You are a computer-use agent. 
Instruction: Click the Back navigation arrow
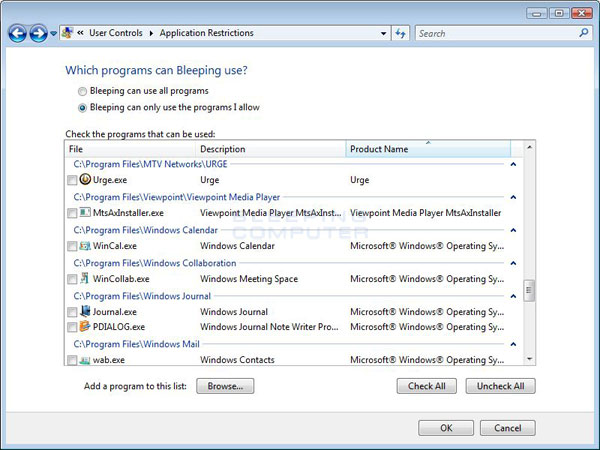pyautogui.click(x=18, y=33)
